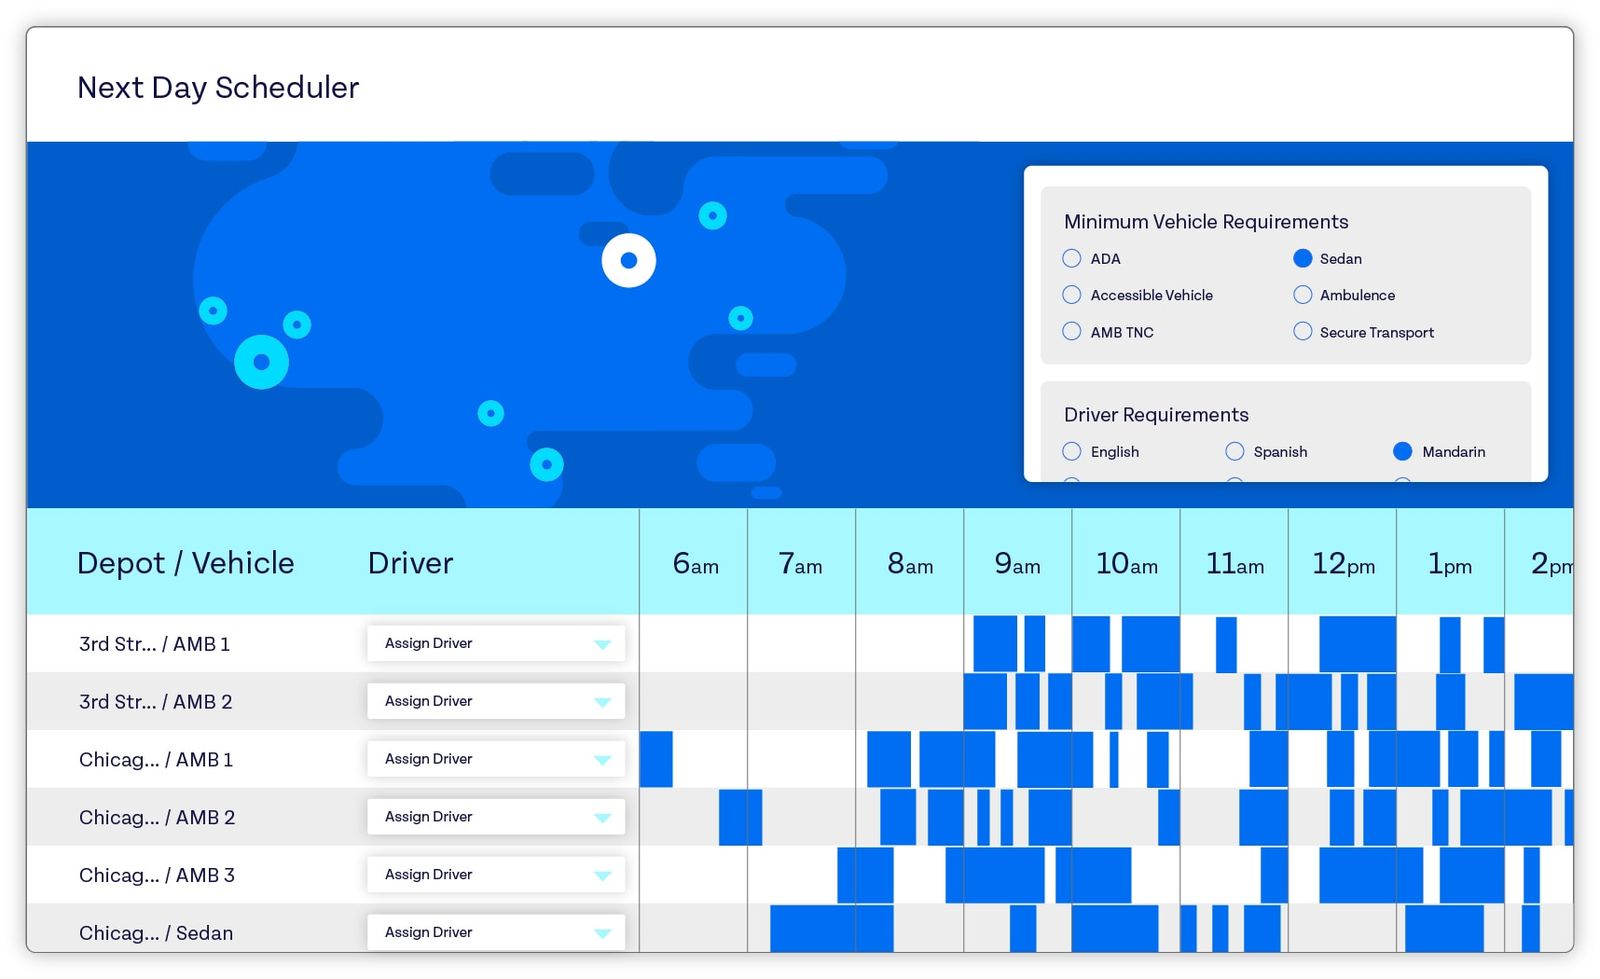Select the teal pin on the map's right side
This screenshot has height=979, width=1600.
[x=741, y=317]
